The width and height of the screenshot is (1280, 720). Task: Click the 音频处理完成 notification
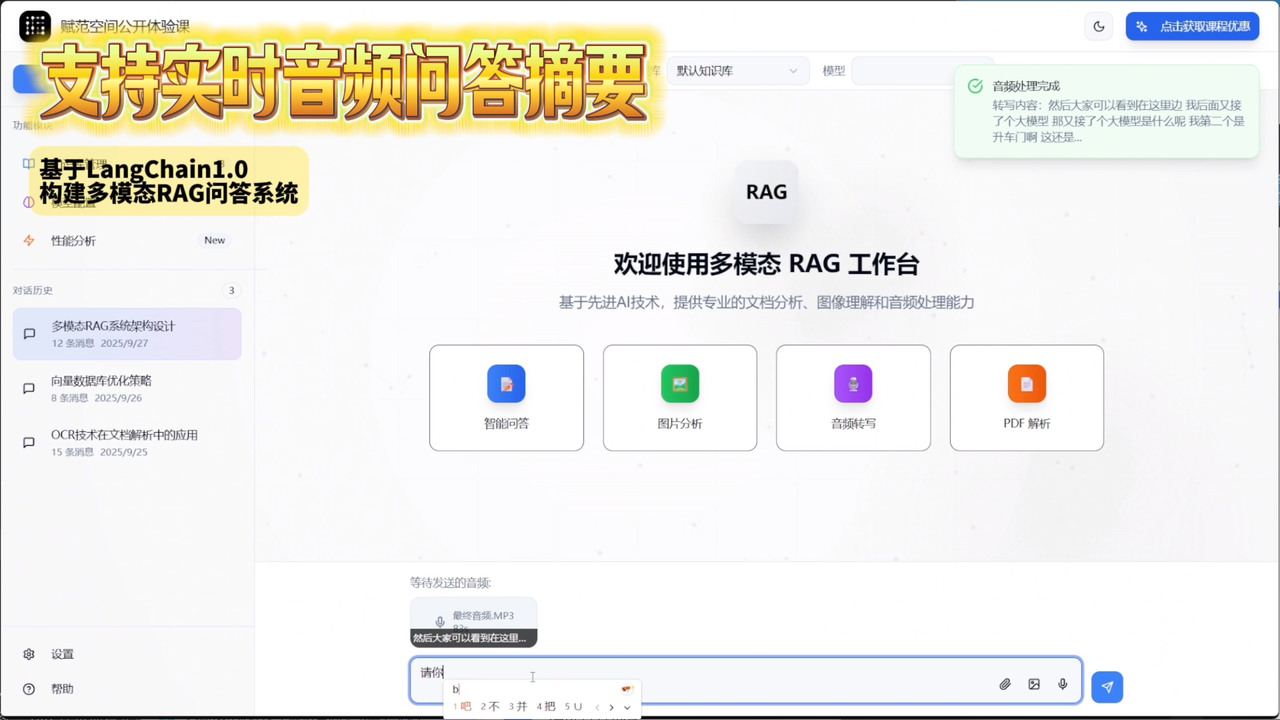coord(1106,111)
